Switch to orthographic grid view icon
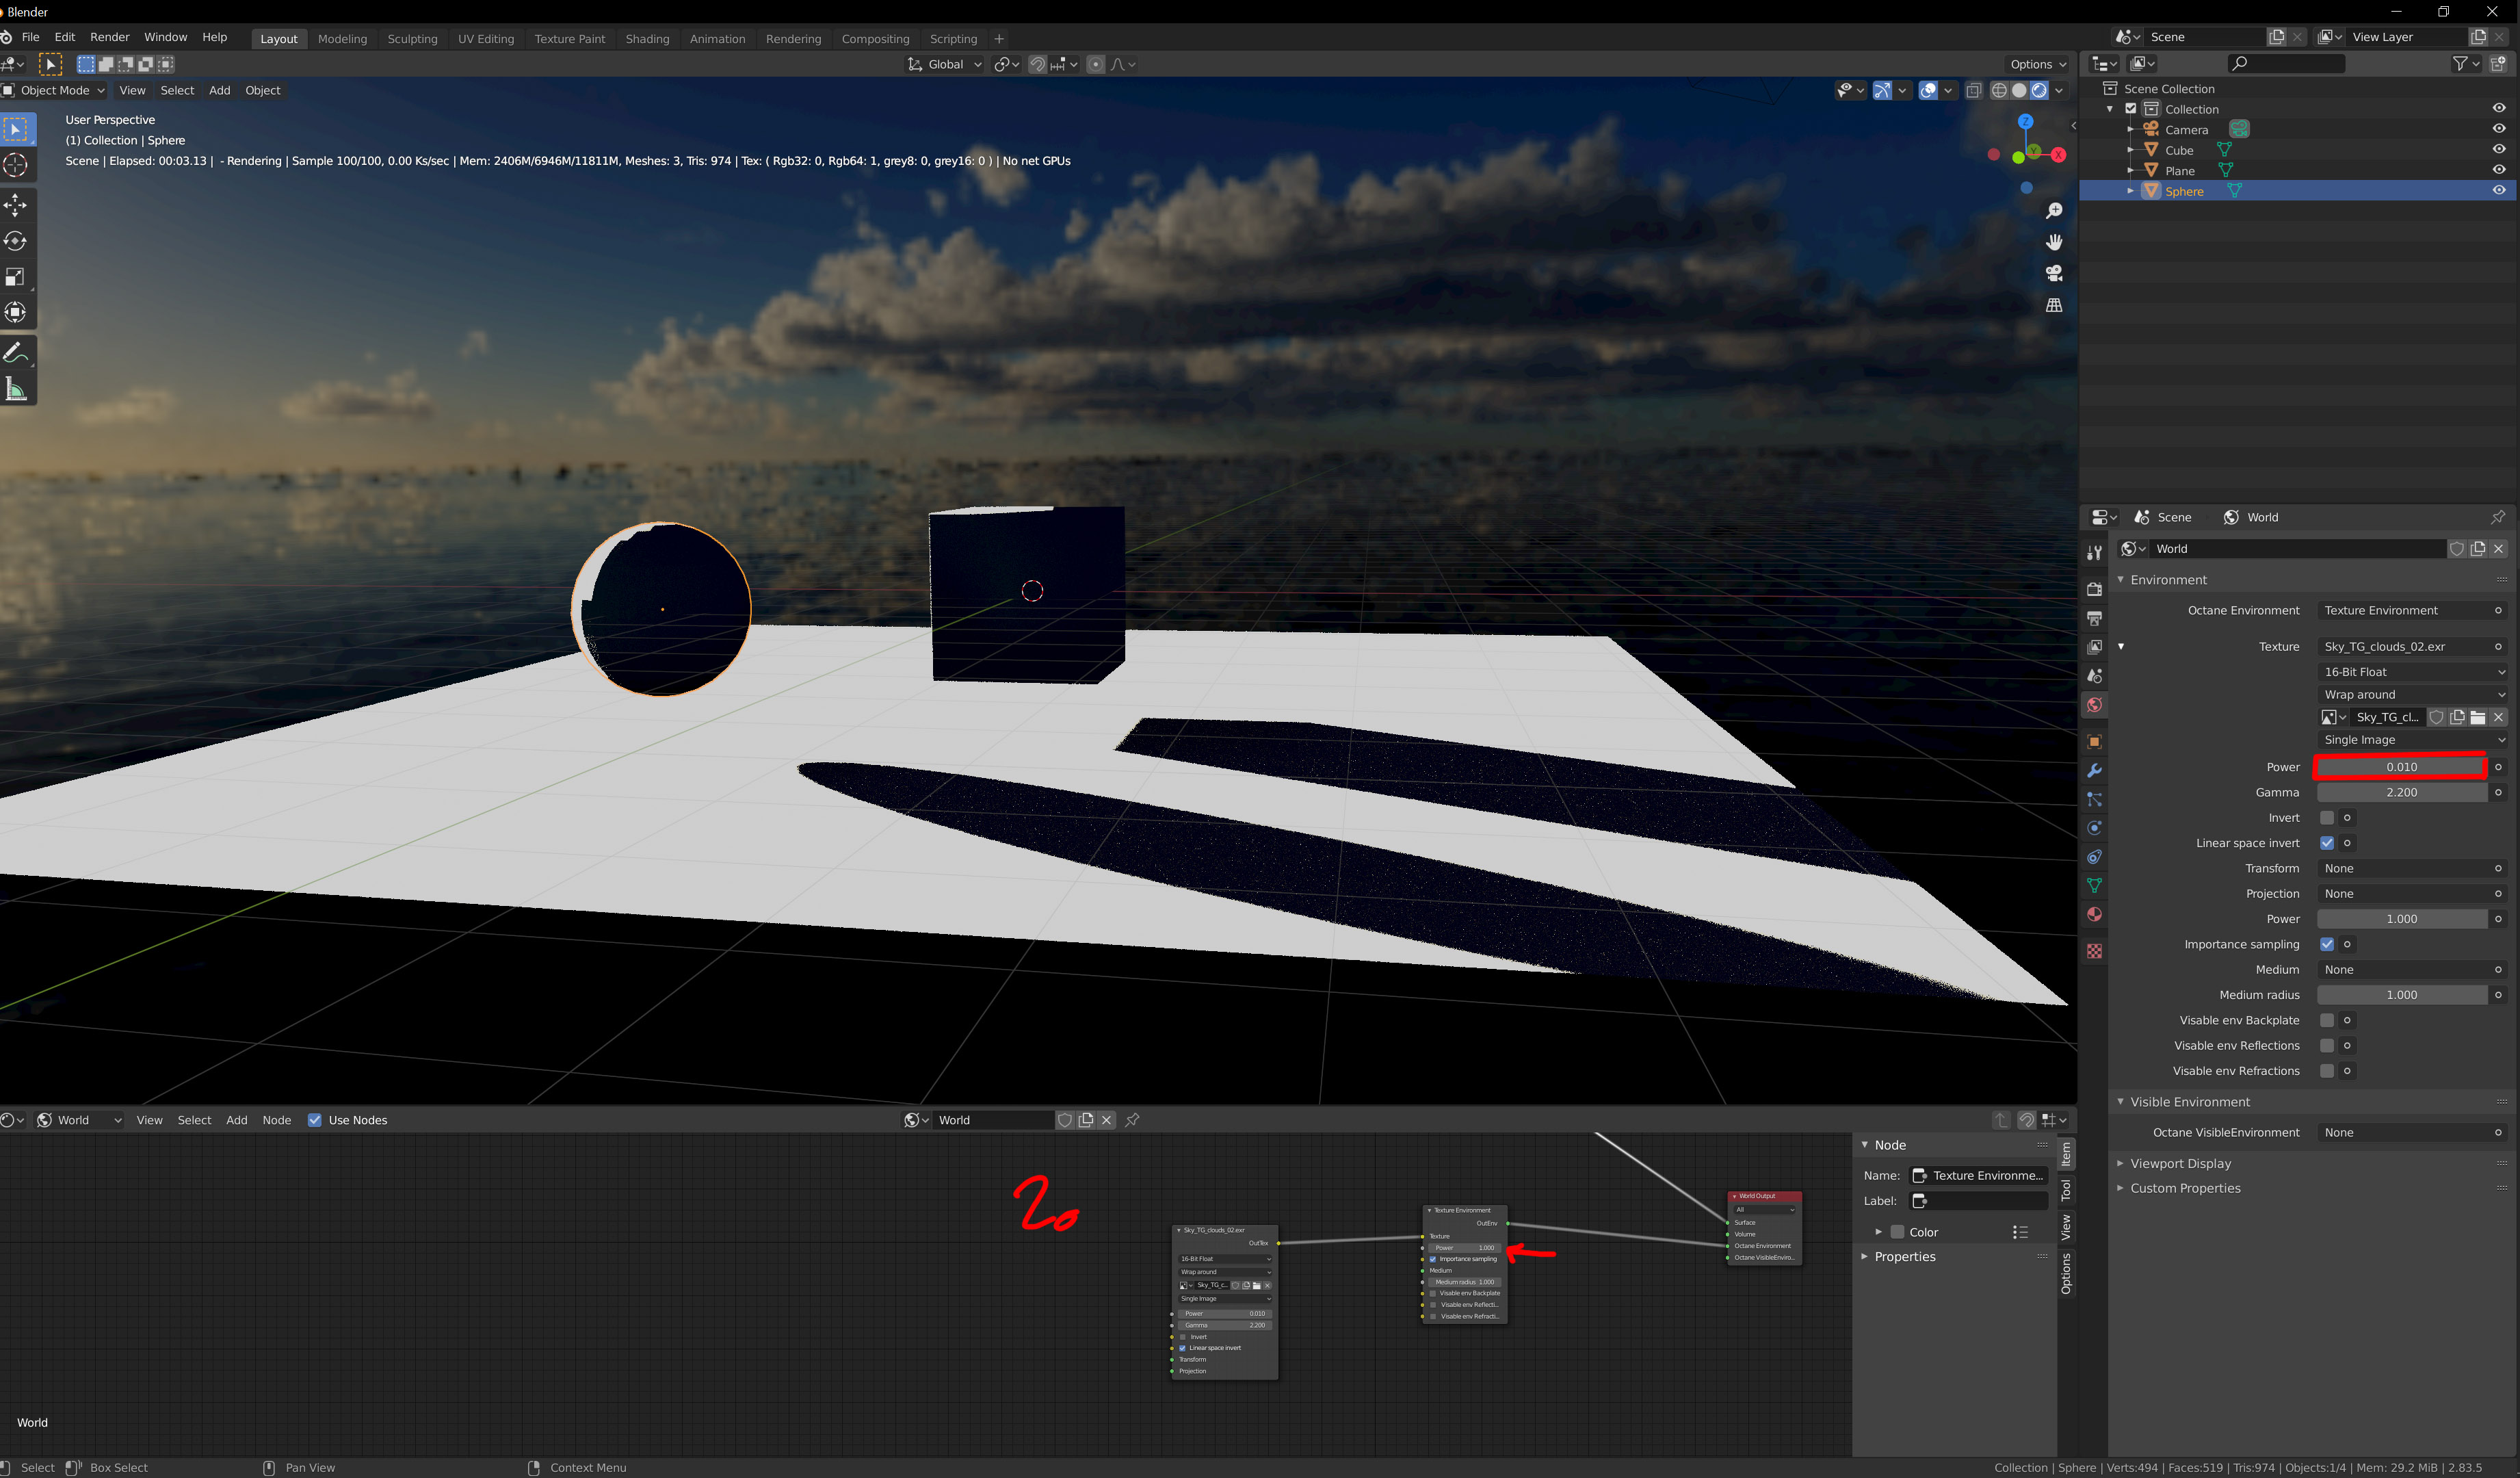 [2054, 305]
